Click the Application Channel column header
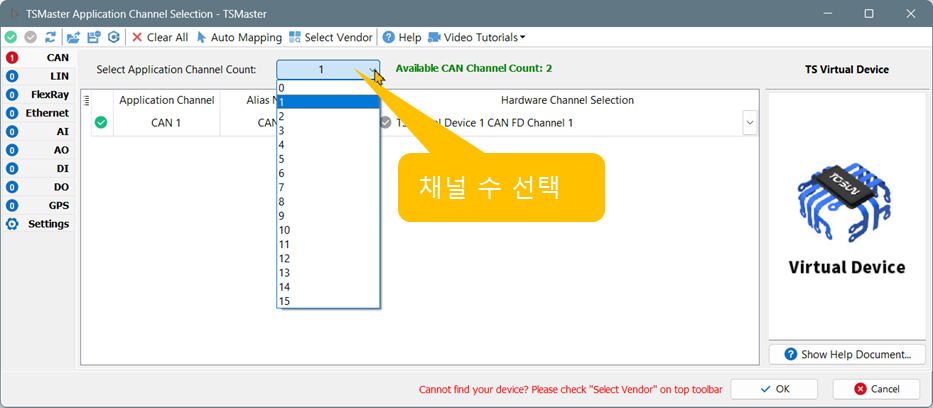This screenshot has width=933, height=408. 167,101
